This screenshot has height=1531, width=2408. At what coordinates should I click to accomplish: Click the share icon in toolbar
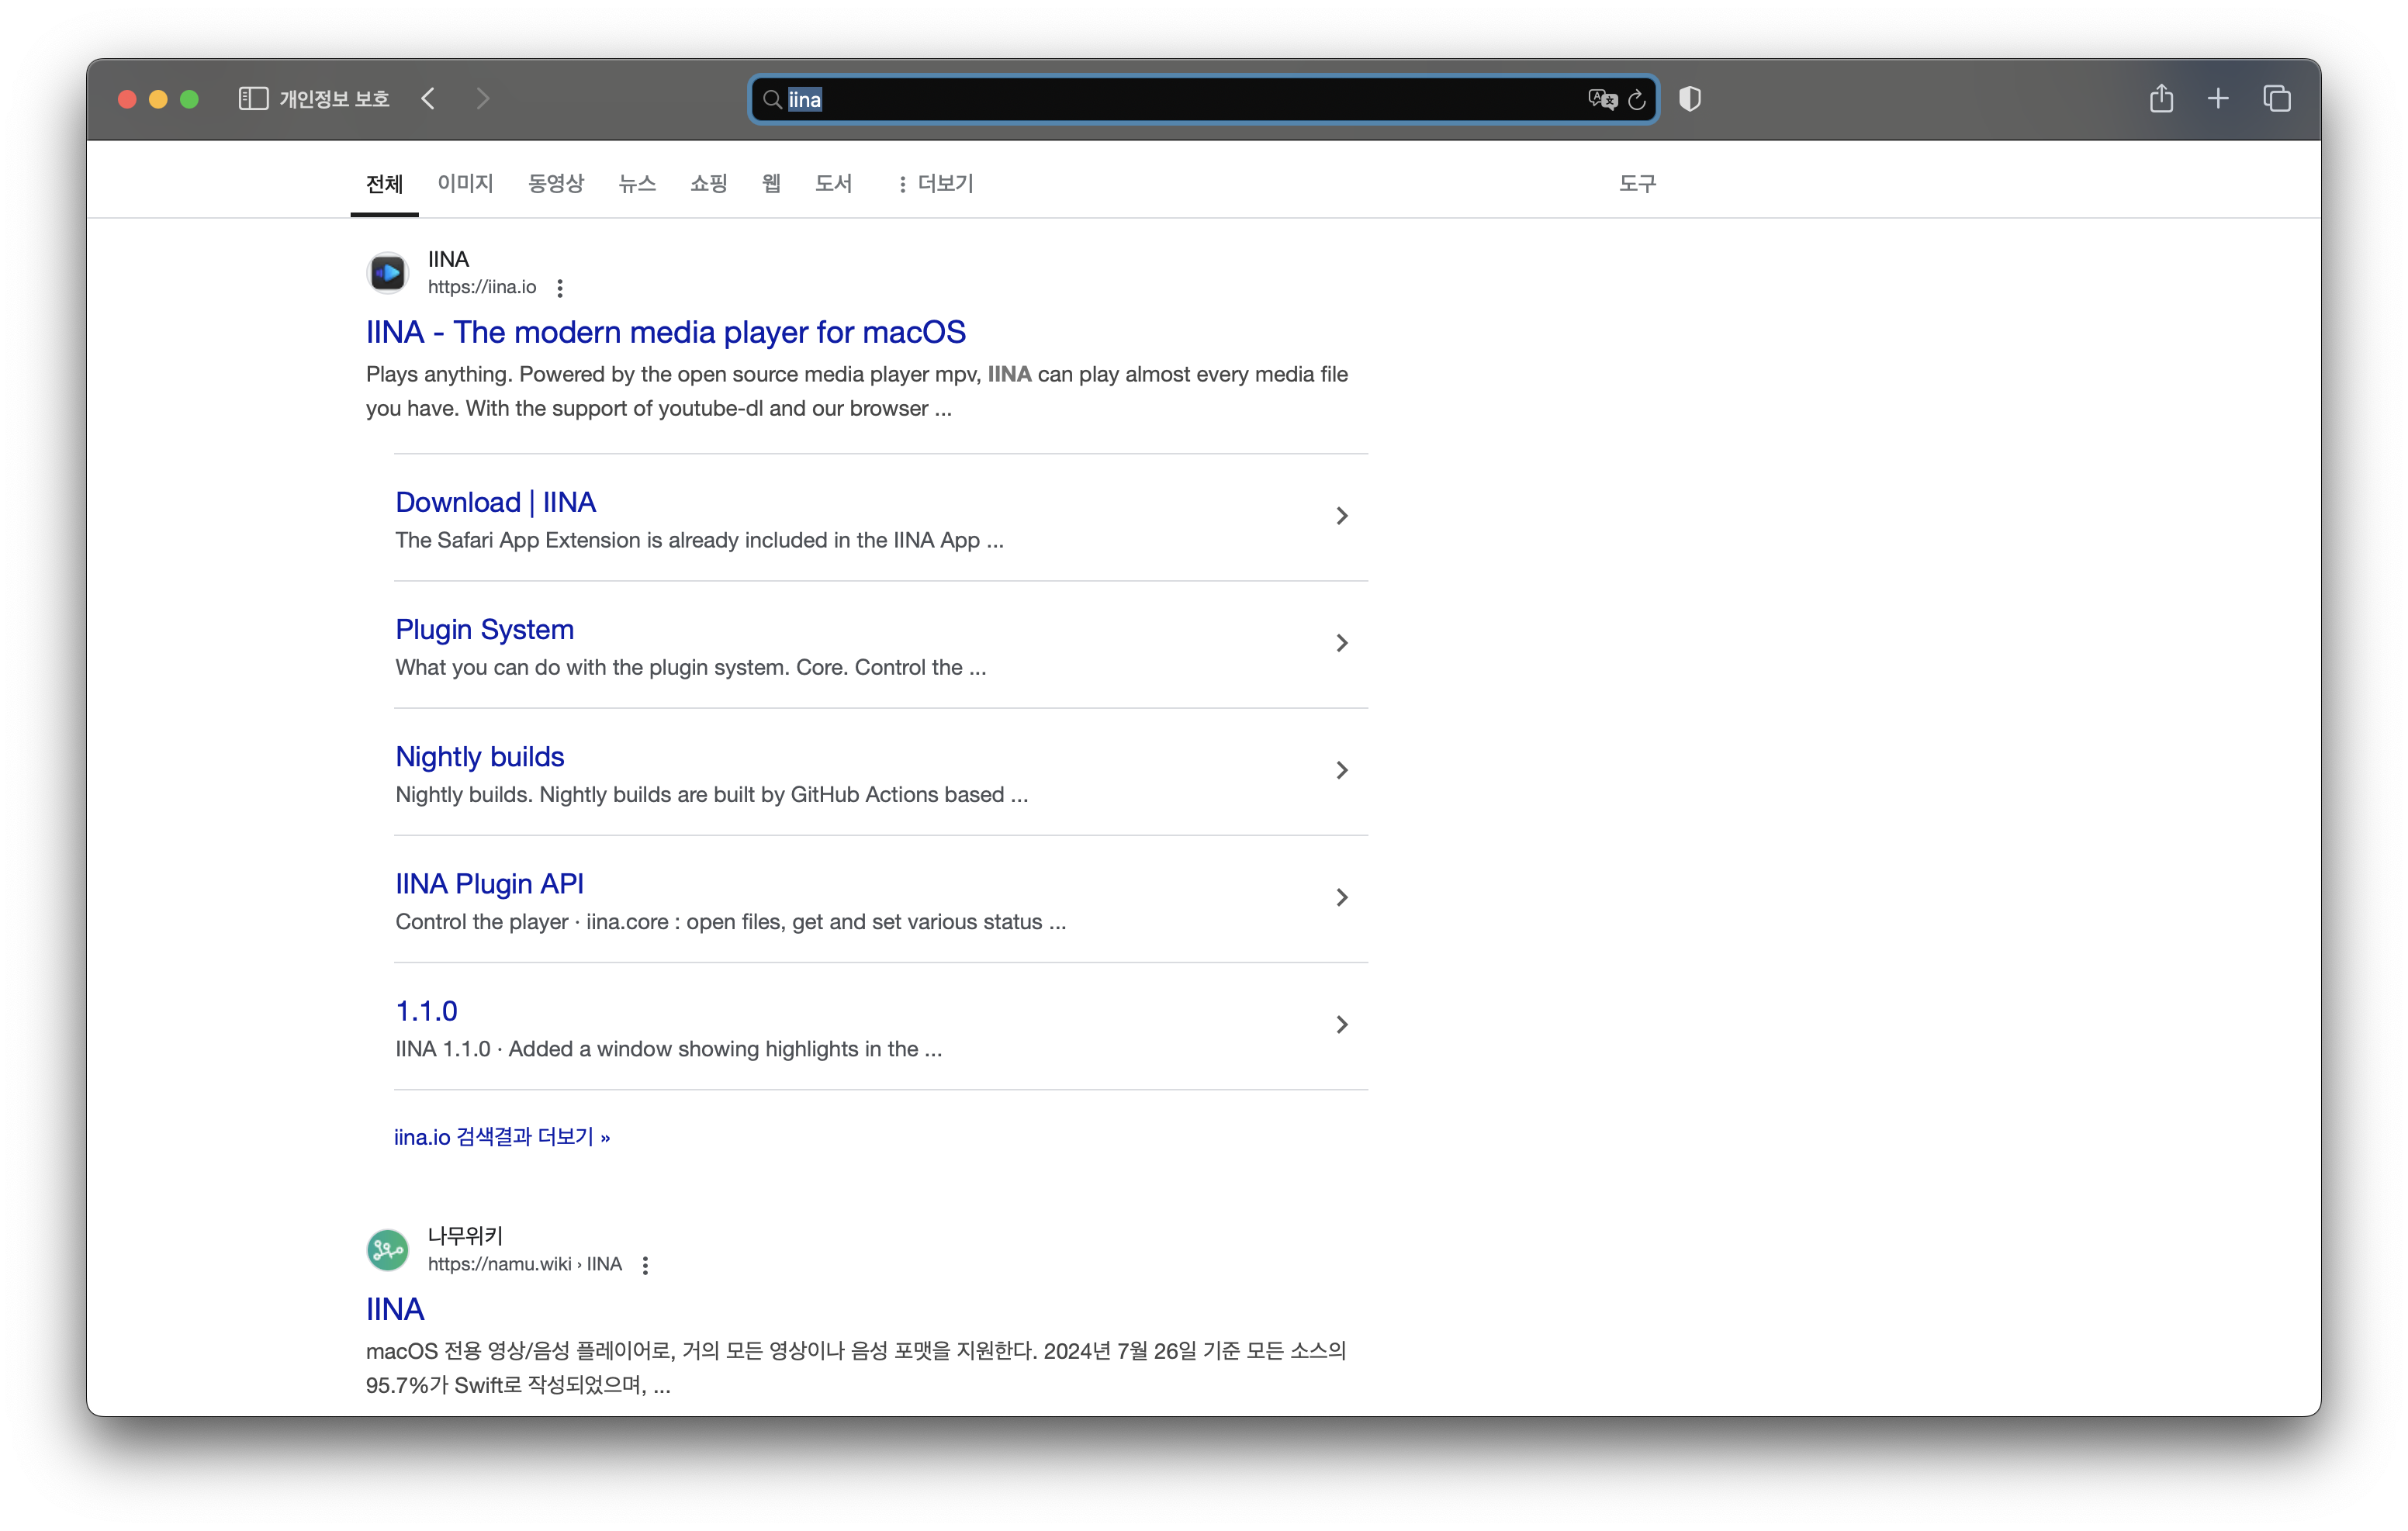(x=2161, y=98)
